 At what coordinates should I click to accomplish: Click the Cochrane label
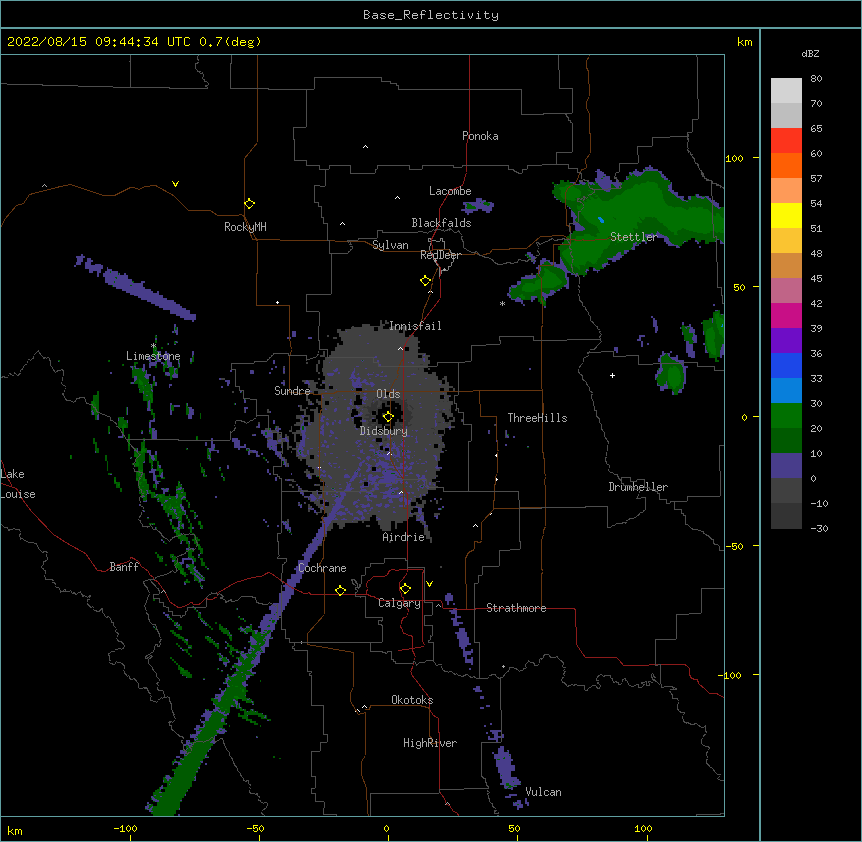coord(322,568)
